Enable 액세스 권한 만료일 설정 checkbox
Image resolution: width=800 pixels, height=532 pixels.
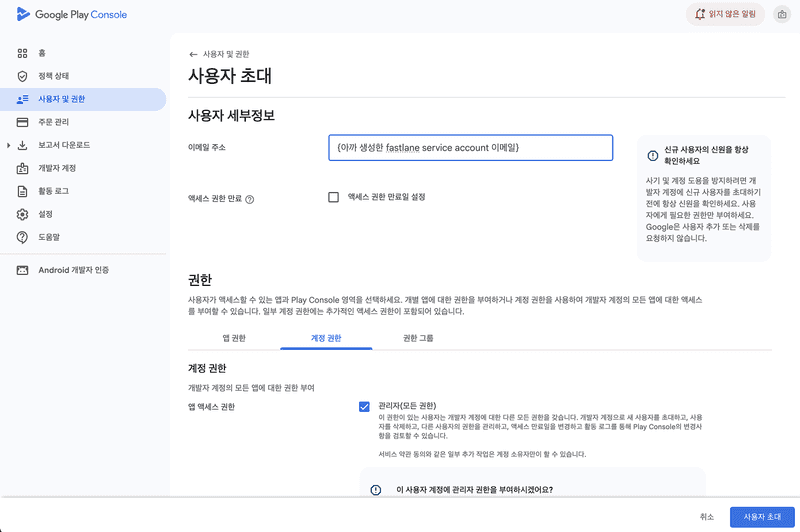click(334, 197)
